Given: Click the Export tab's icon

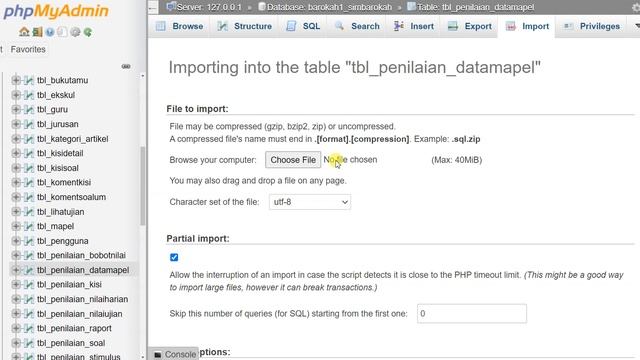Looking at the screenshot, I should click(x=453, y=26).
